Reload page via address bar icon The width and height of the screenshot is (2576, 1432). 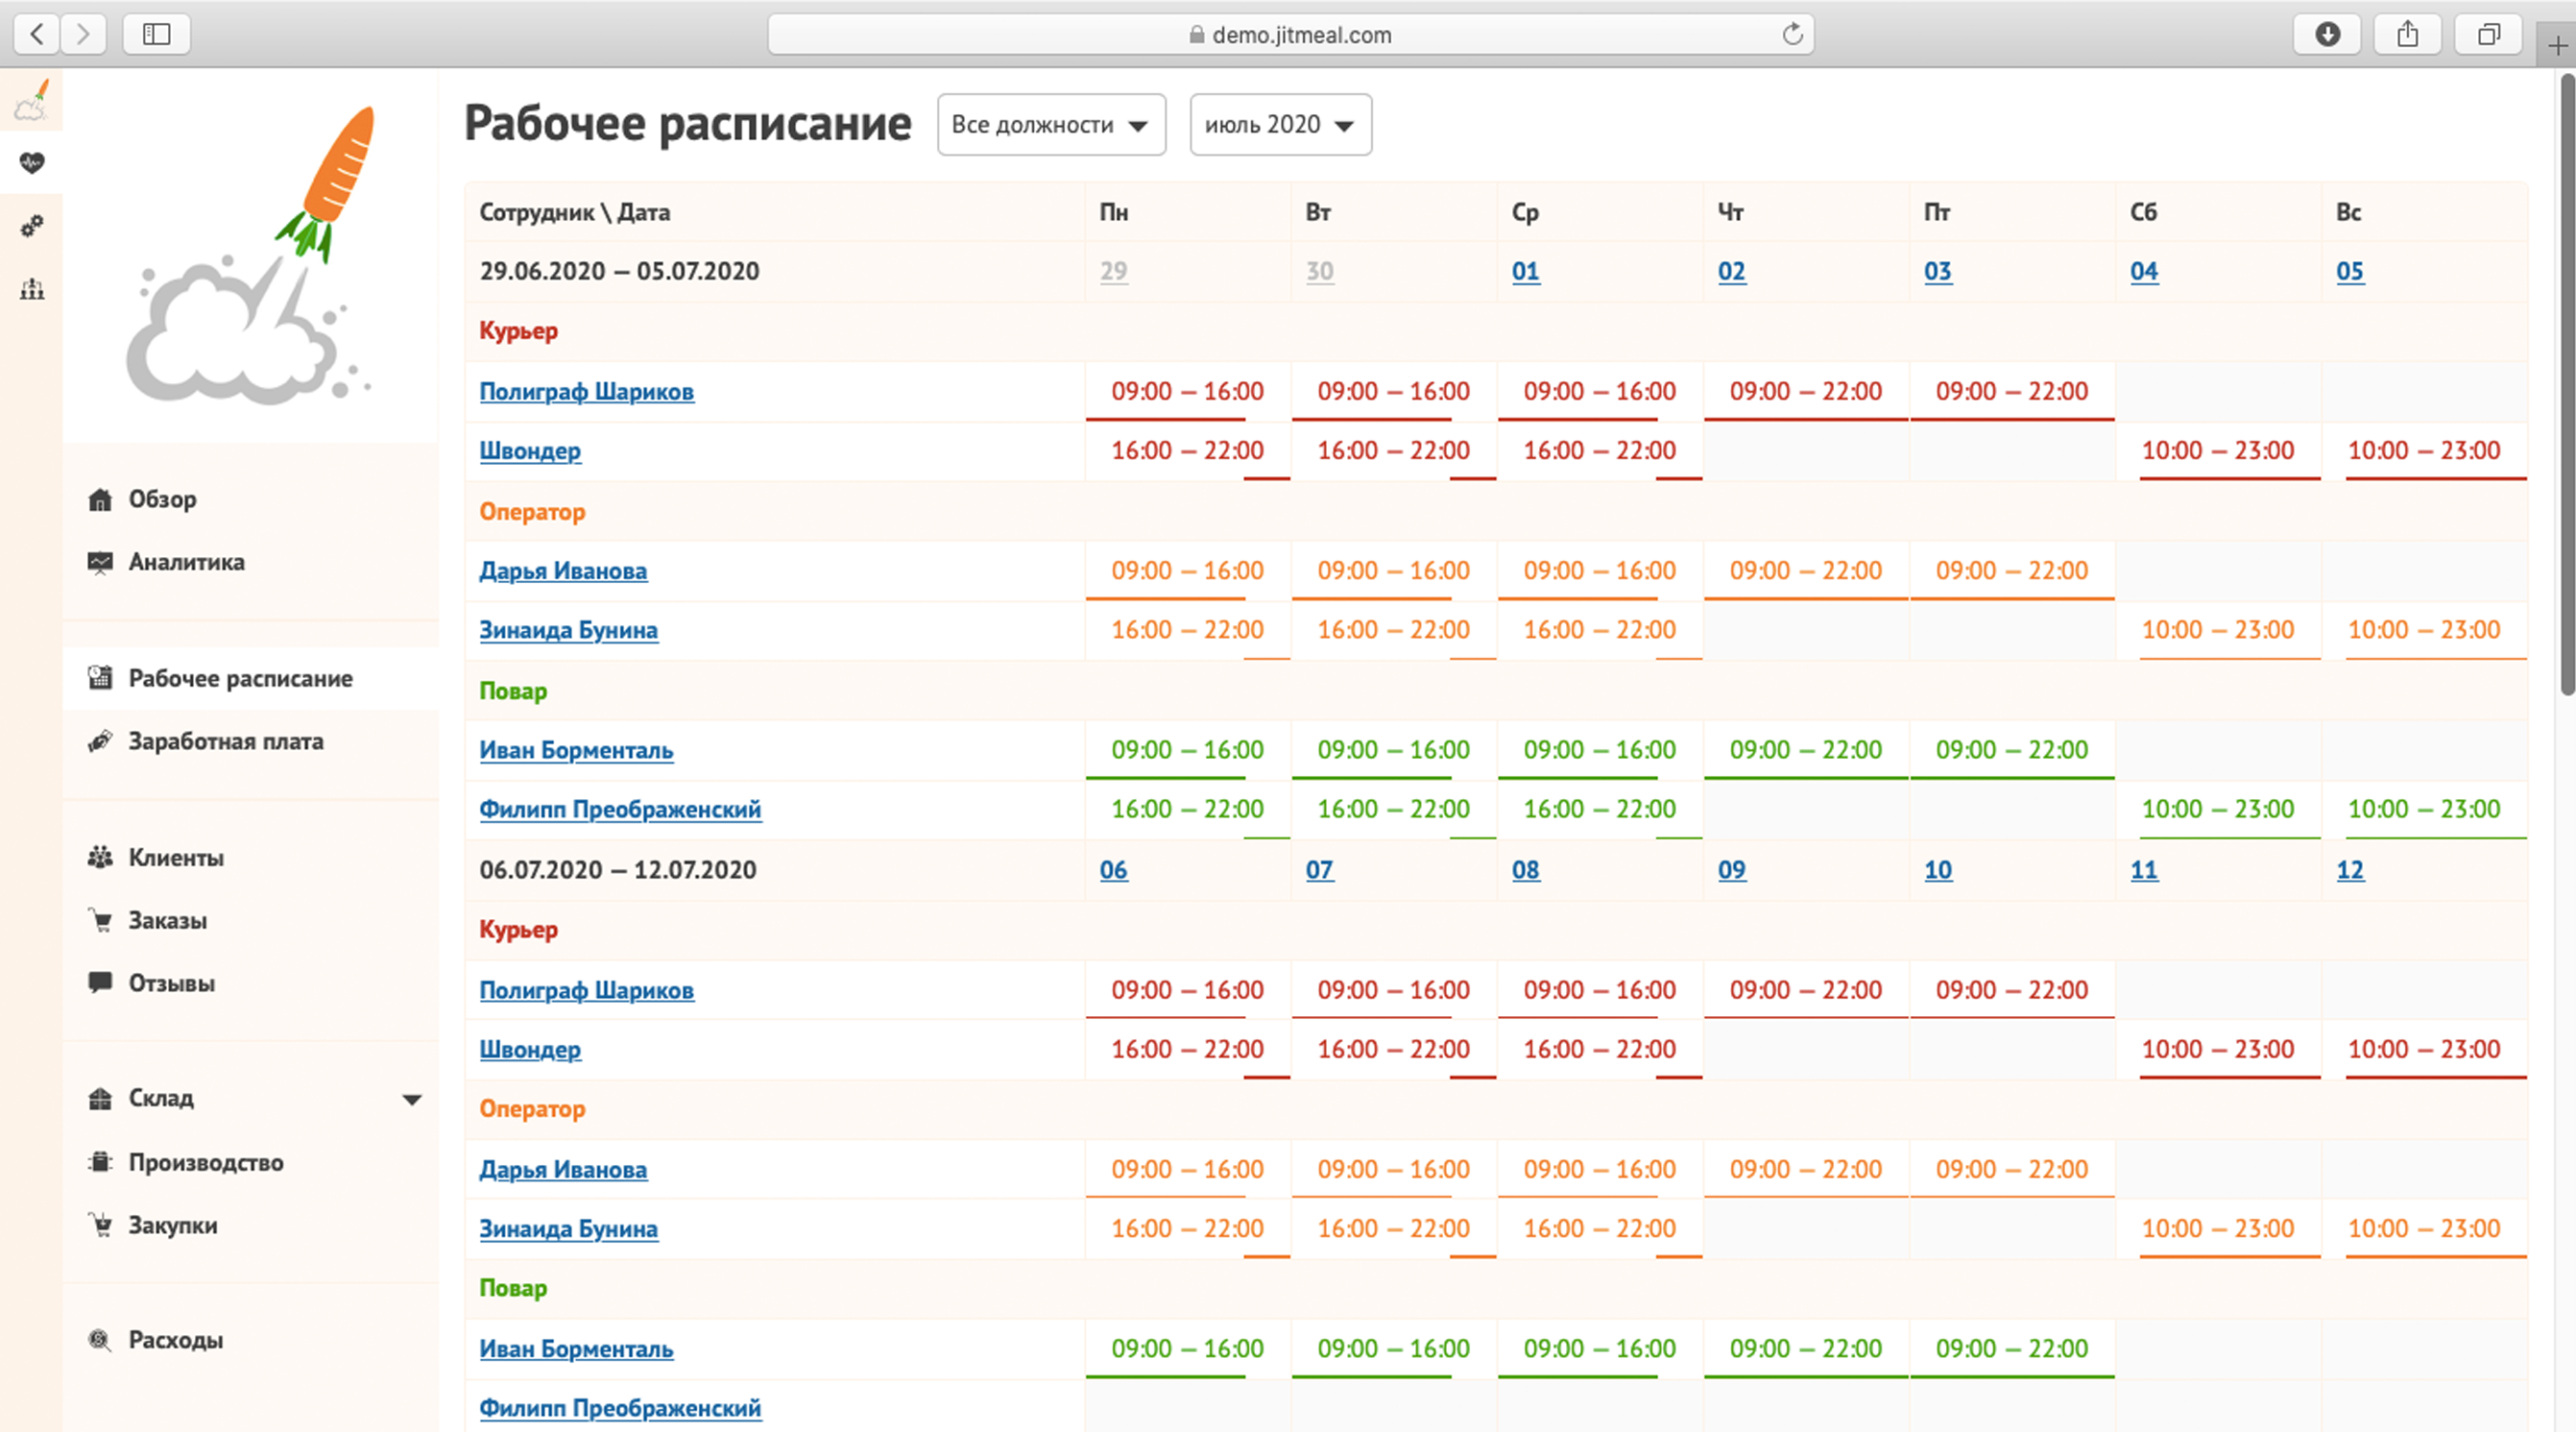(x=1792, y=34)
